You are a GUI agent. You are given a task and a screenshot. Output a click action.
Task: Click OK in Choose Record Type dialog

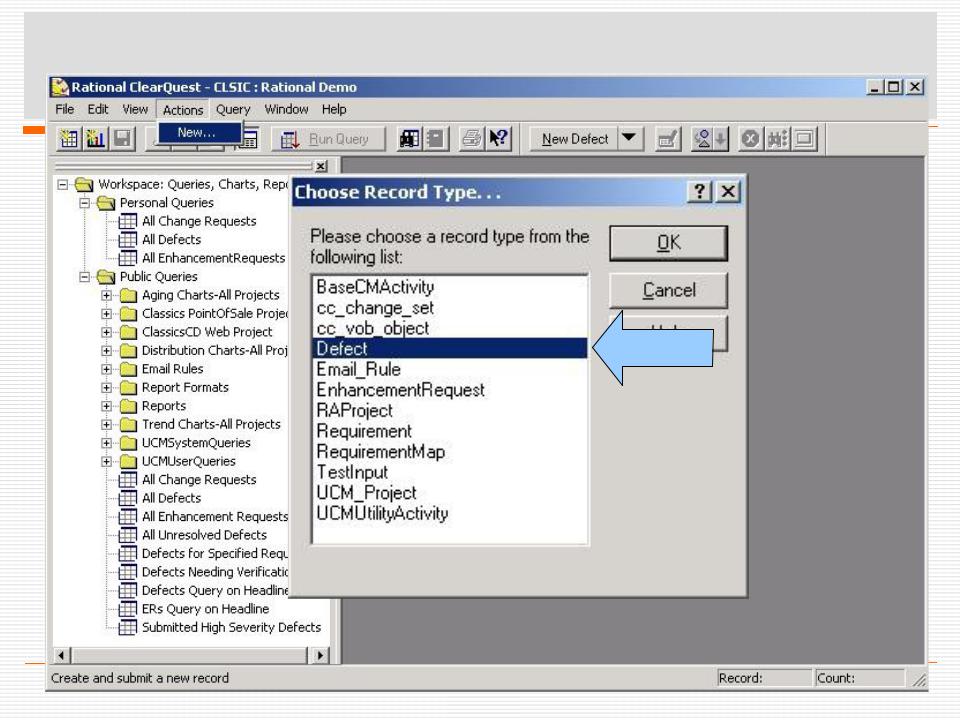[x=669, y=243]
